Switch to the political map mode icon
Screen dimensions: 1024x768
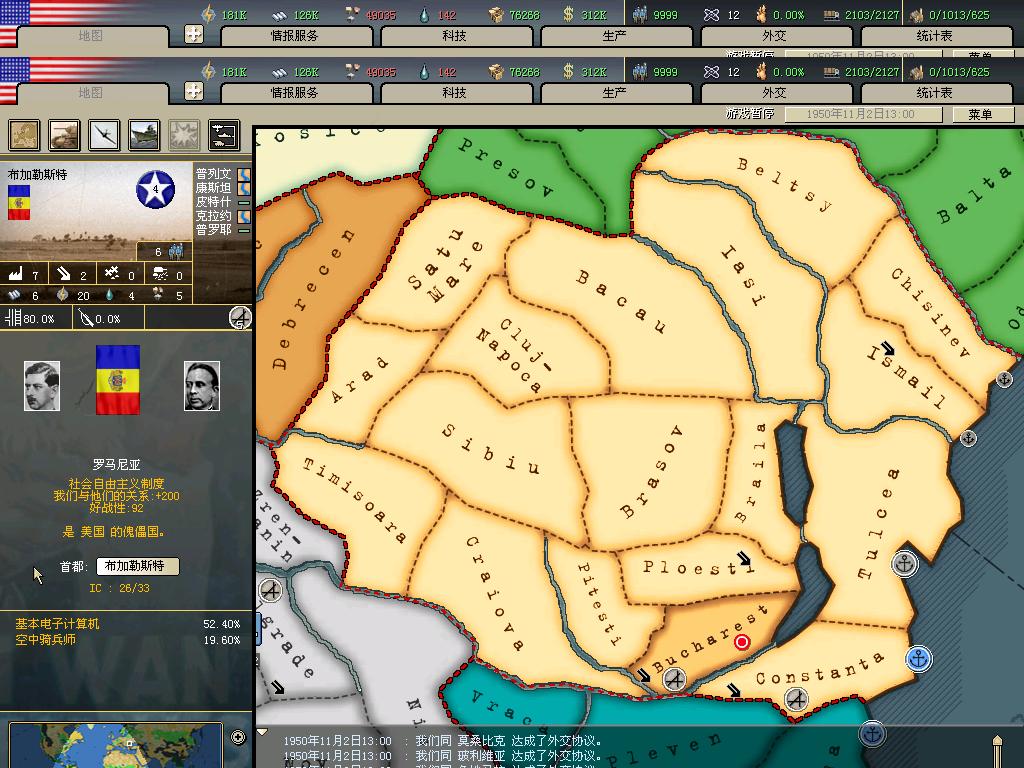tap(25, 135)
